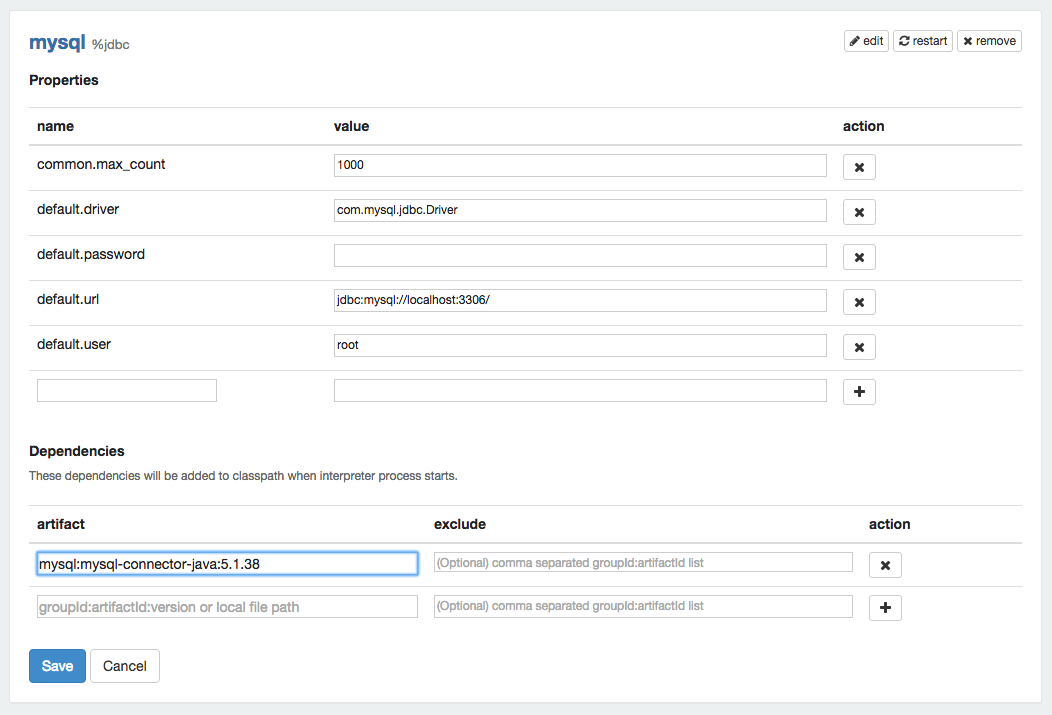Cancel editing the interpreter
This screenshot has height=715, width=1052.
[125, 666]
